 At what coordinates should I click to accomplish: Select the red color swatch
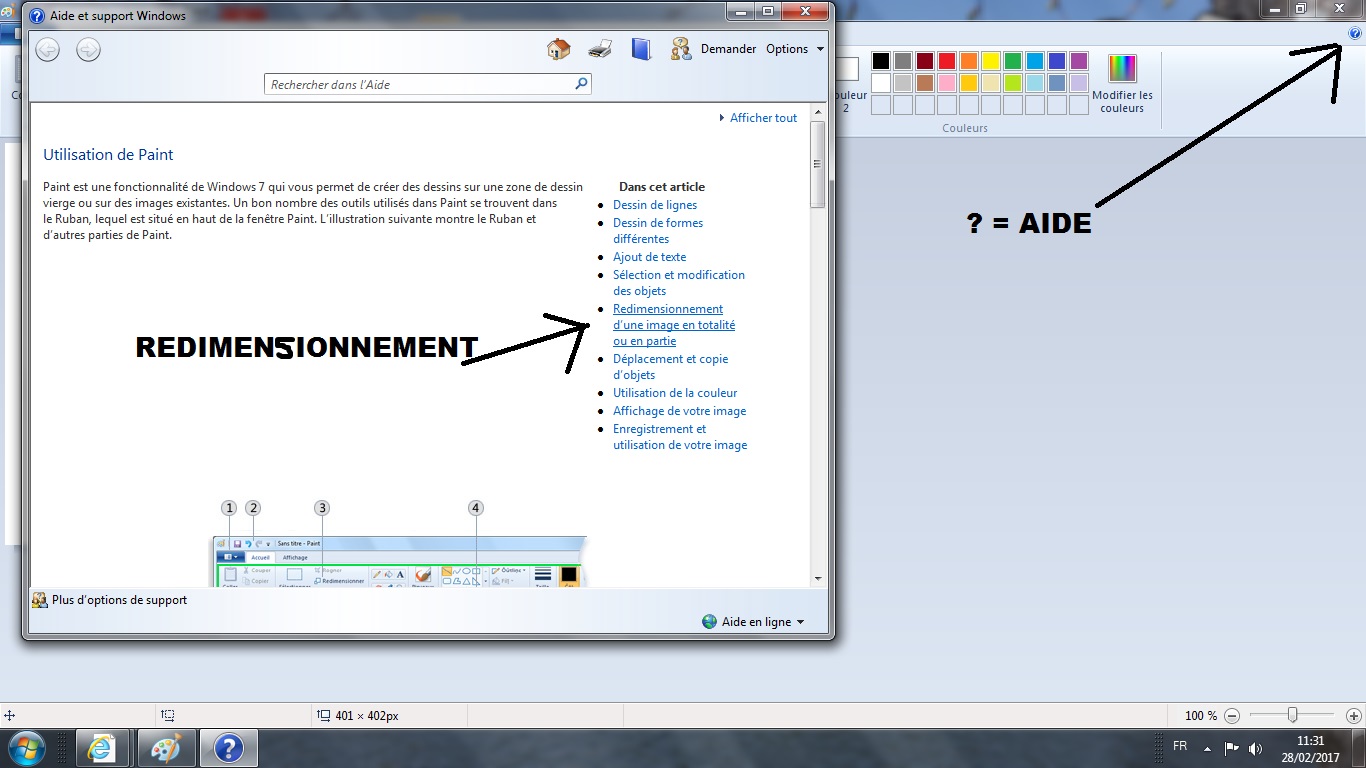(x=946, y=61)
